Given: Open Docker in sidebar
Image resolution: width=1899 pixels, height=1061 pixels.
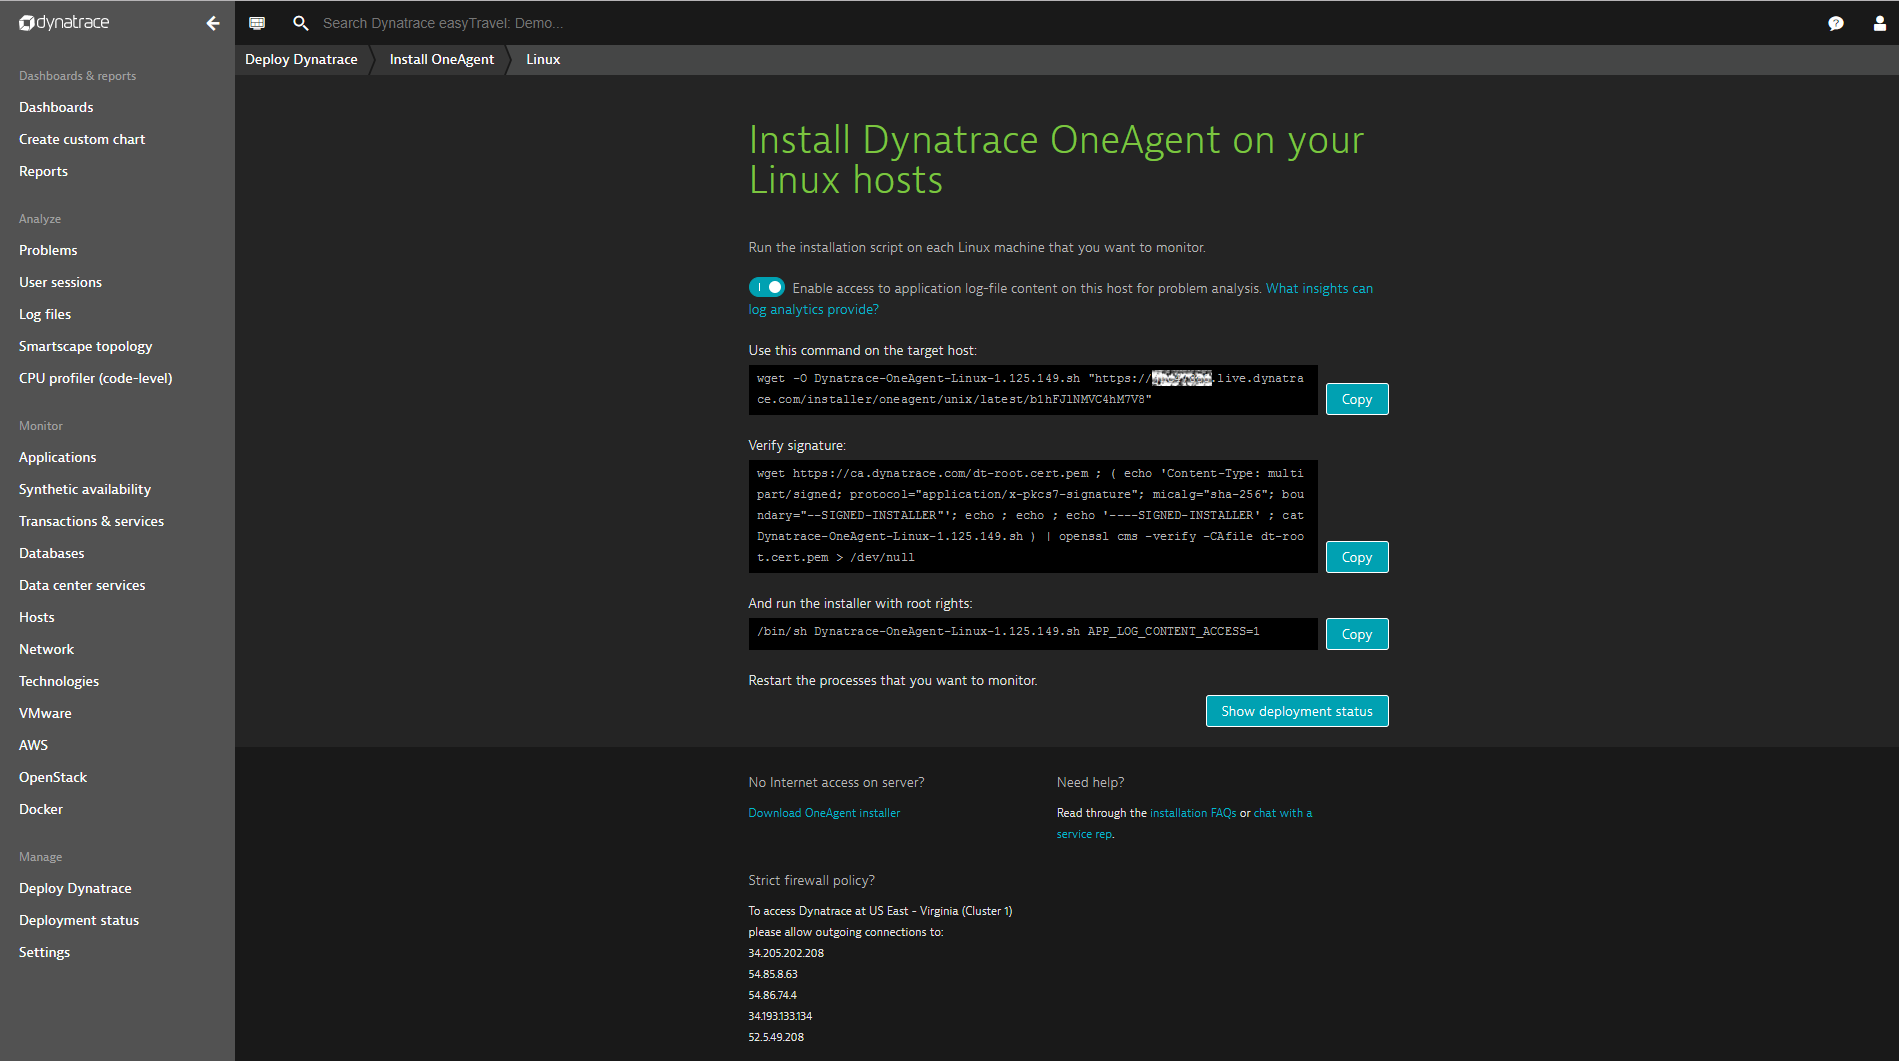Looking at the screenshot, I should [x=40, y=809].
